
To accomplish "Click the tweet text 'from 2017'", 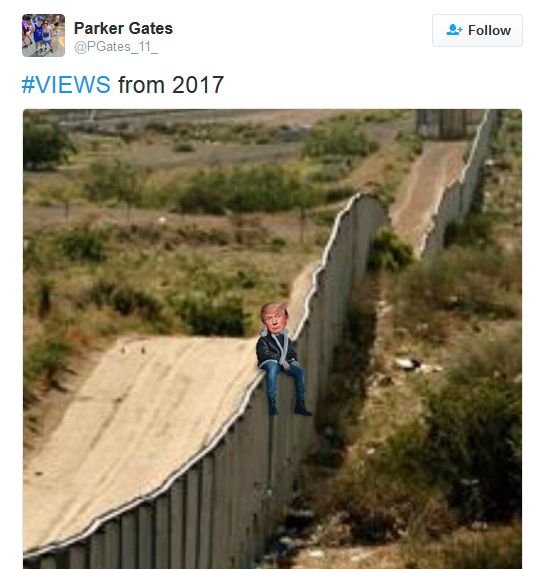I will (171, 85).
